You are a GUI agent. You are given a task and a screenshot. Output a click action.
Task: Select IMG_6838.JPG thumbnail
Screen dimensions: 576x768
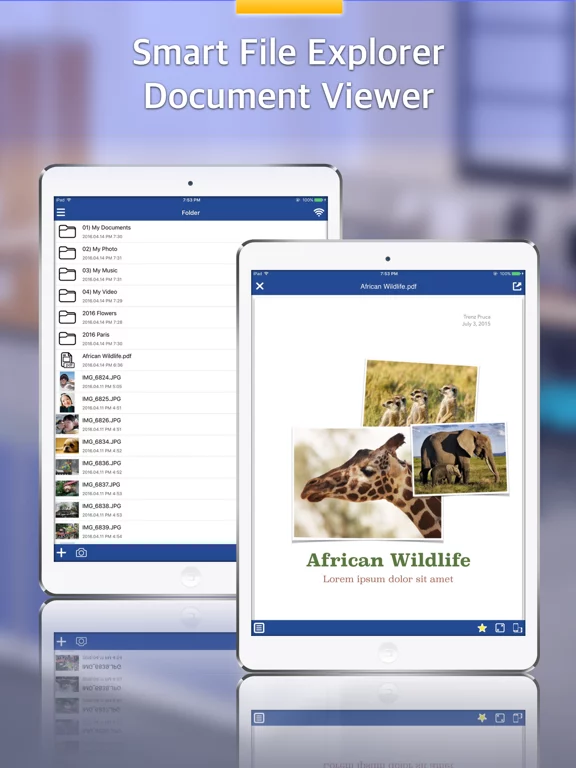[x=67, y=510]
